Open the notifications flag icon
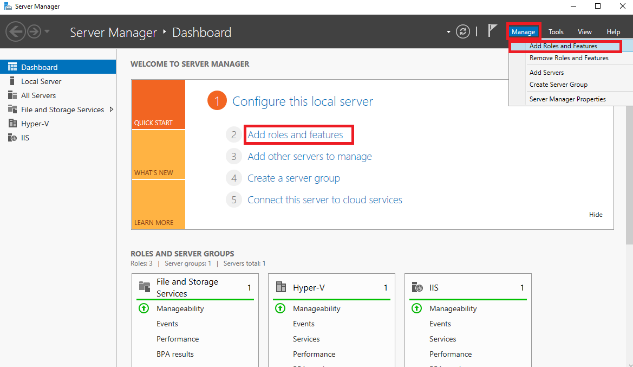 (x=491, y=31)
